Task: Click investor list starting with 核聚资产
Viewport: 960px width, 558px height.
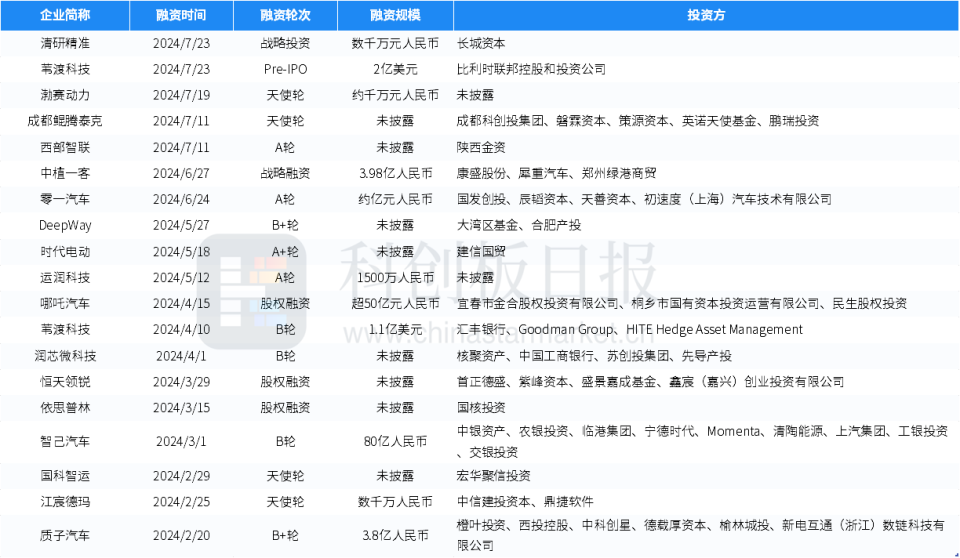Action: point(594,356)
